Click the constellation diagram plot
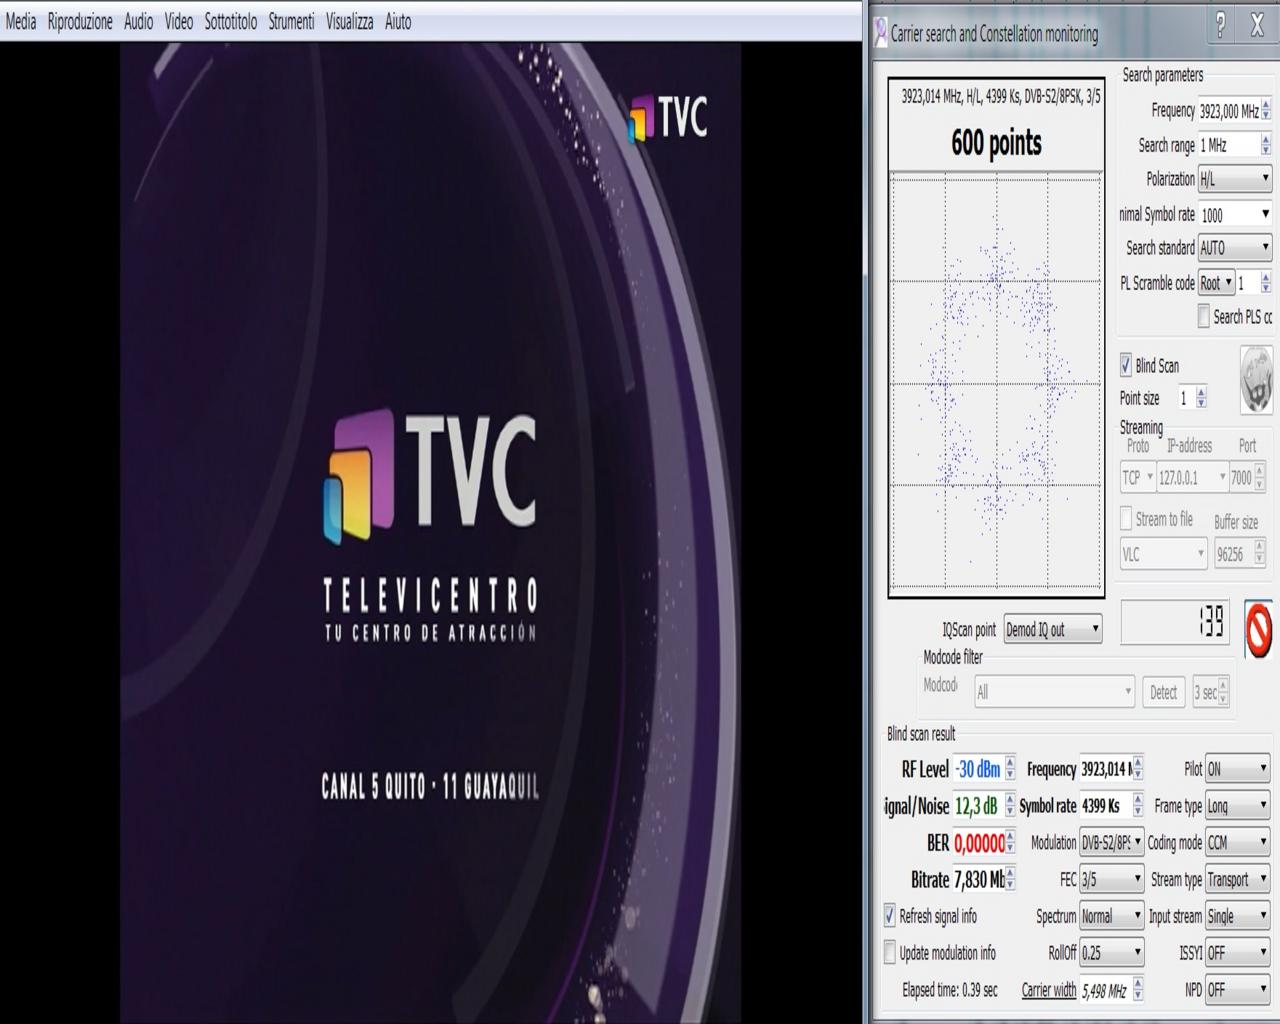Viewport: 1280px width, 1024px height. point(996,384)
